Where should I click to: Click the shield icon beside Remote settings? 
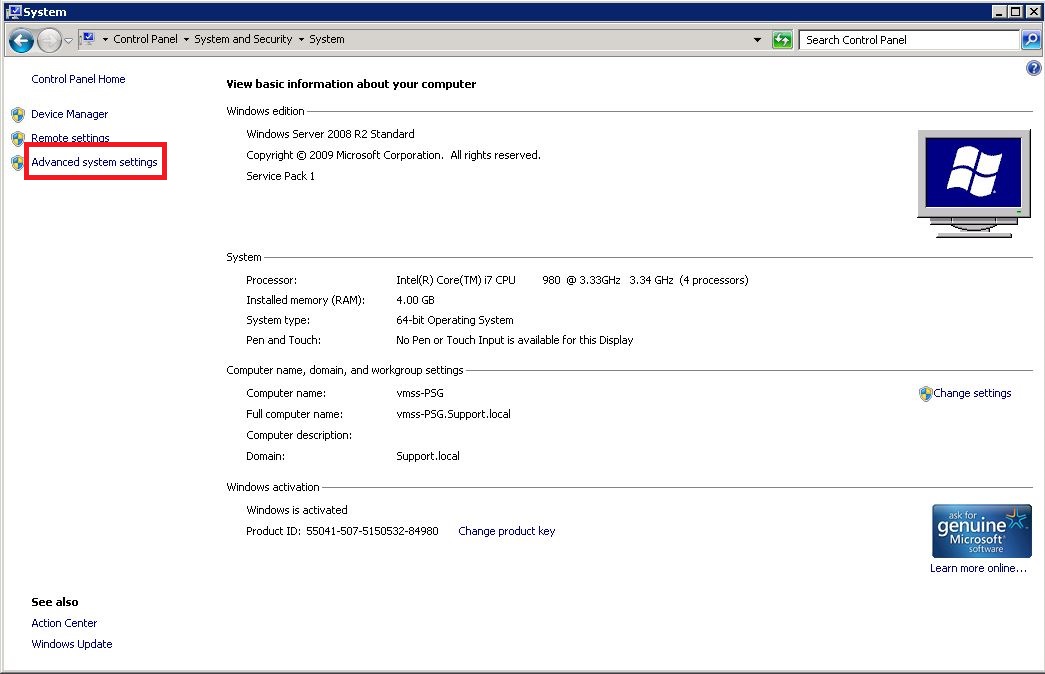(x=18, y=139)
